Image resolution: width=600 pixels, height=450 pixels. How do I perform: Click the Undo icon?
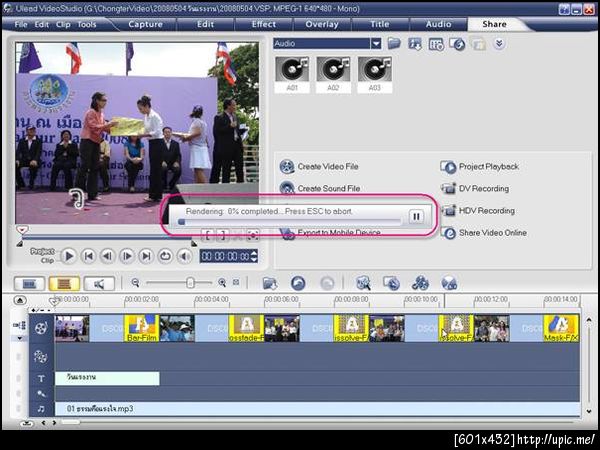[x=298, y=284]
